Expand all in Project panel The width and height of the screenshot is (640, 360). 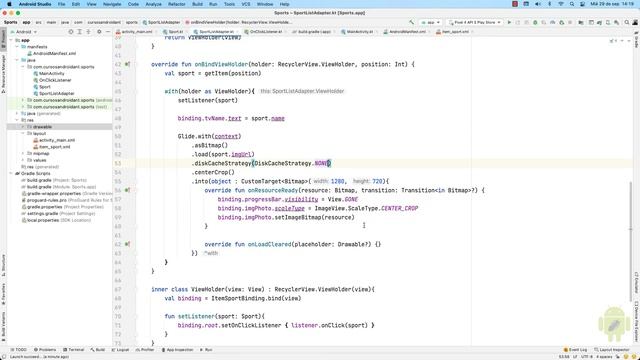tap(80, 31)
